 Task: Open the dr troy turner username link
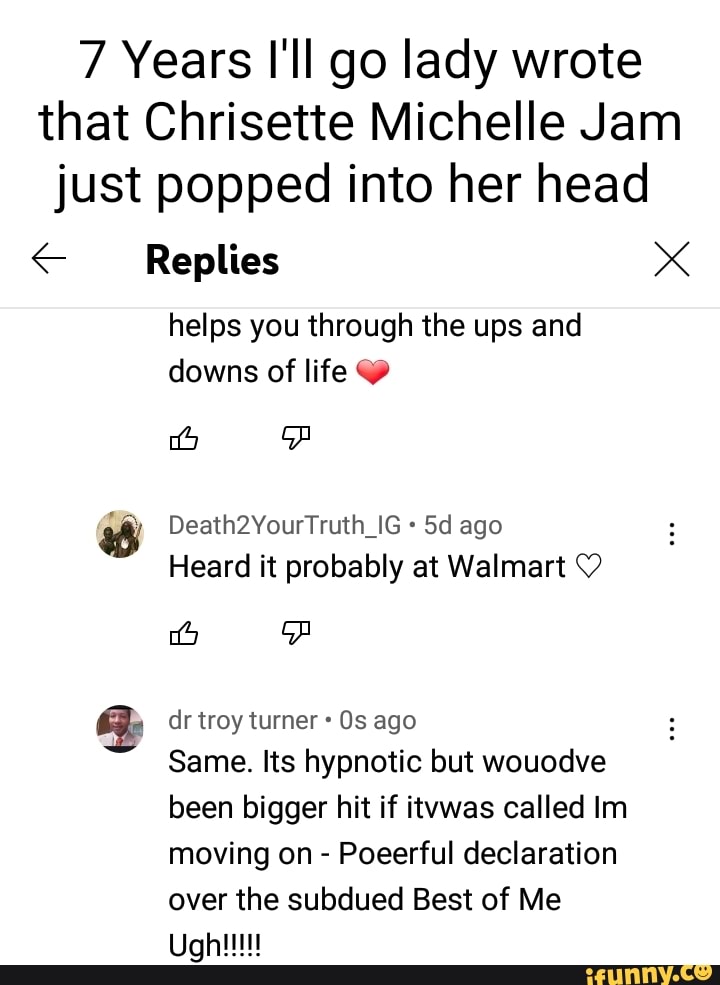[x=243, y=720]
